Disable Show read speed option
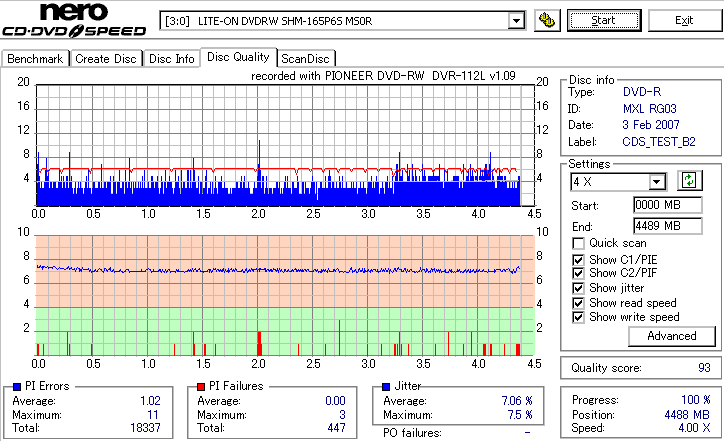Image resolution: width=724 pixels, height=441 pixels. [578, 303]
